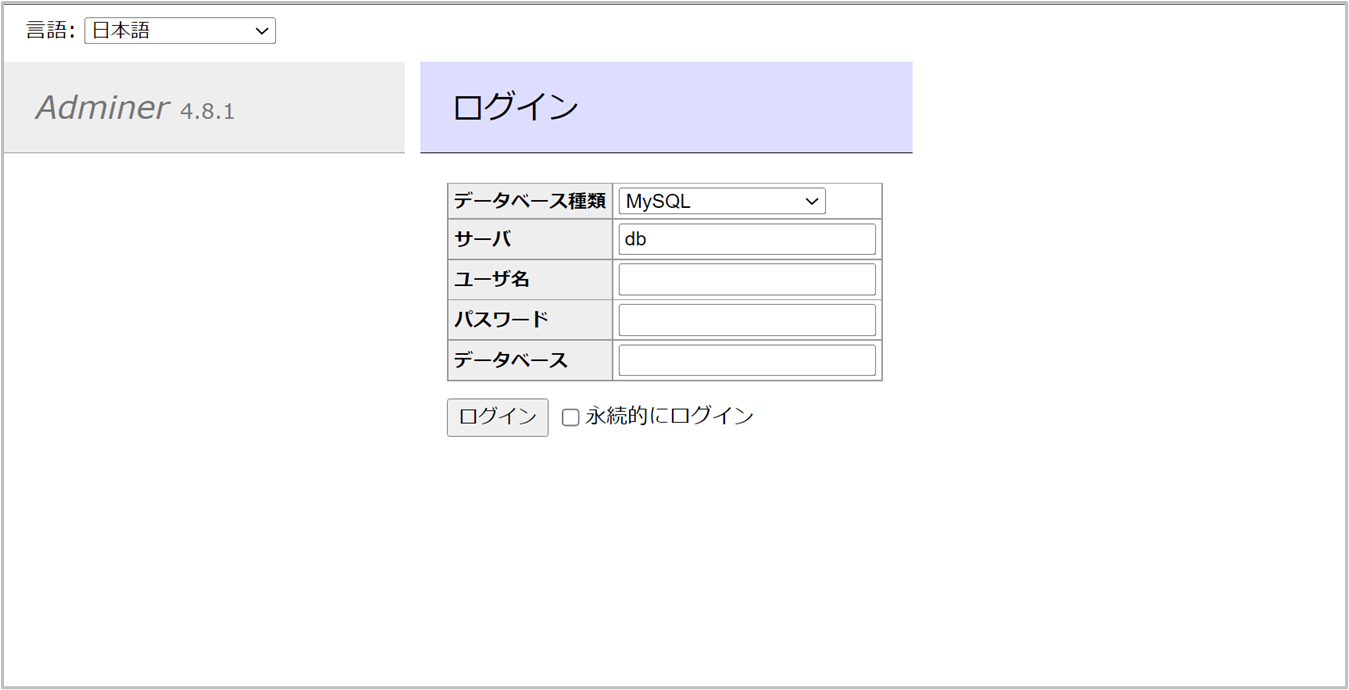Click the サーバ field containing db
Viewport: 1349px width, 690px height.
[746, 240]
